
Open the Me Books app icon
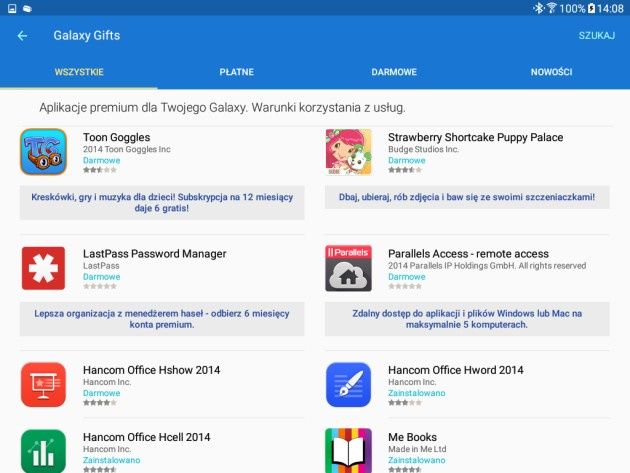coord(348,450)
